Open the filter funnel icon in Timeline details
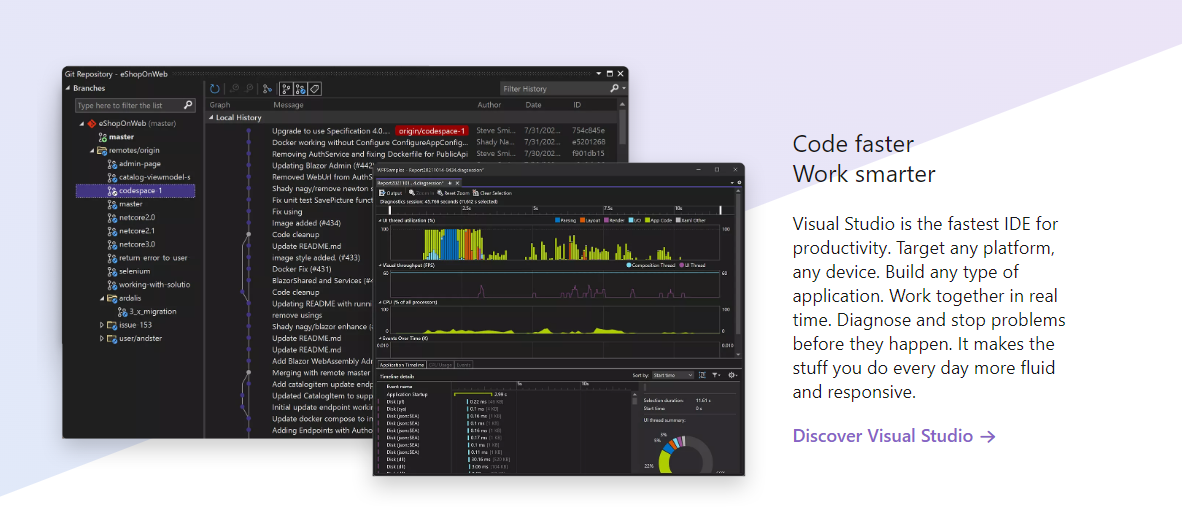 point(716,375)
